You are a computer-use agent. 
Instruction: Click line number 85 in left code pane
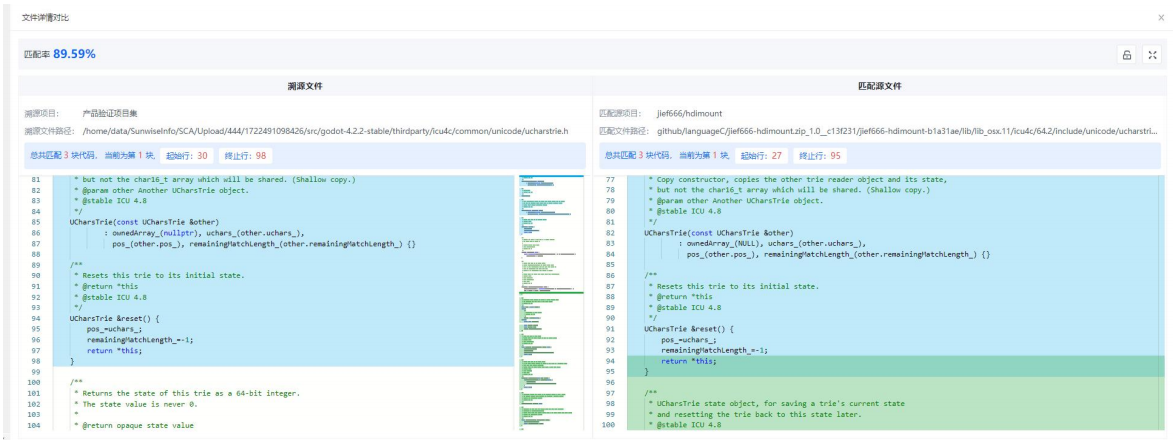(35, 221)
